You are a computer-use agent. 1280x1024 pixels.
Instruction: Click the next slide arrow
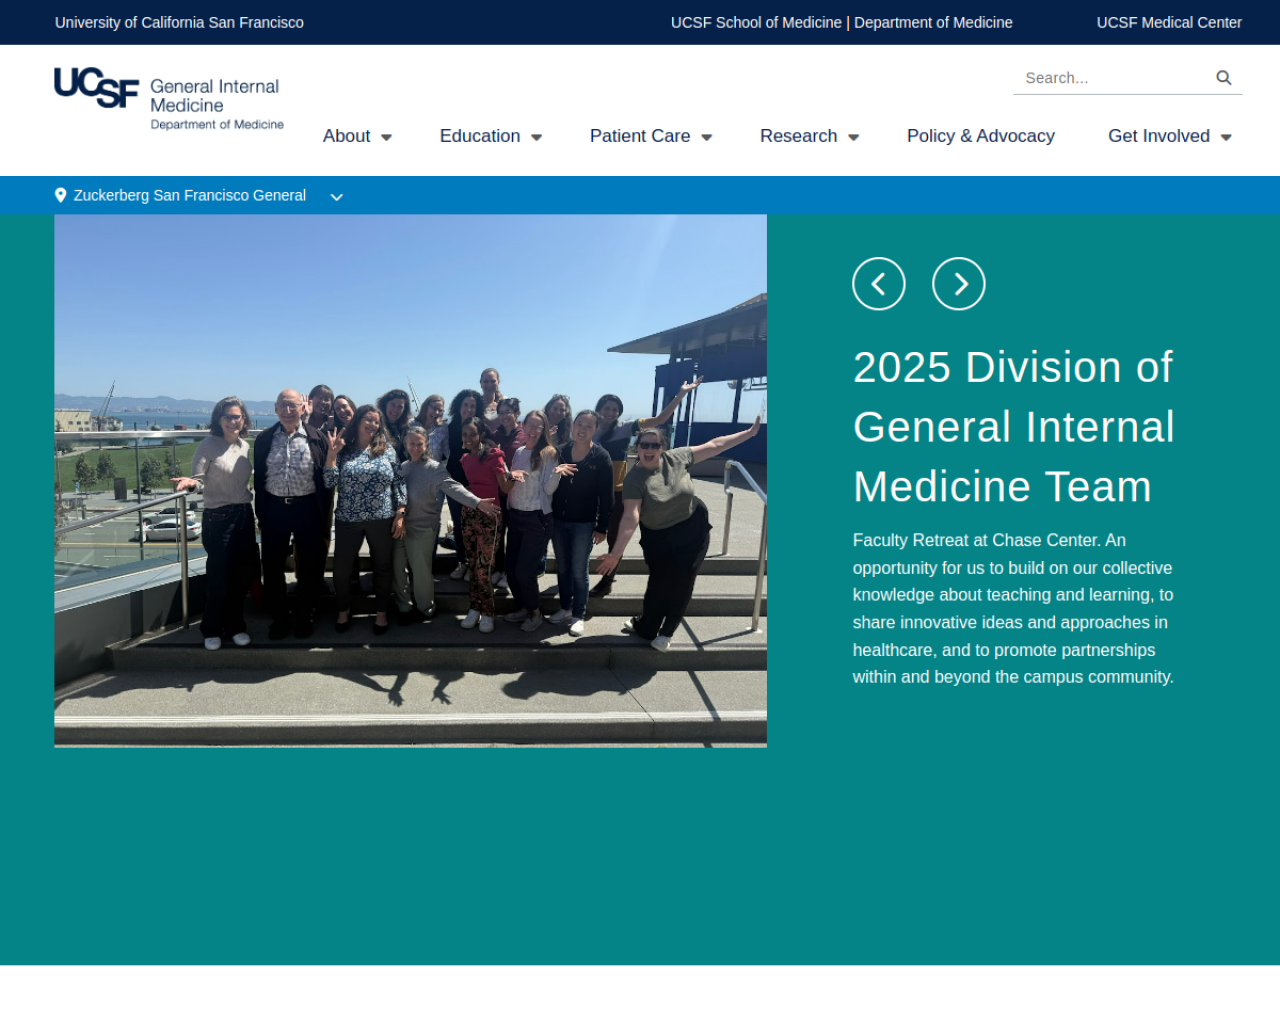(959, 284)
